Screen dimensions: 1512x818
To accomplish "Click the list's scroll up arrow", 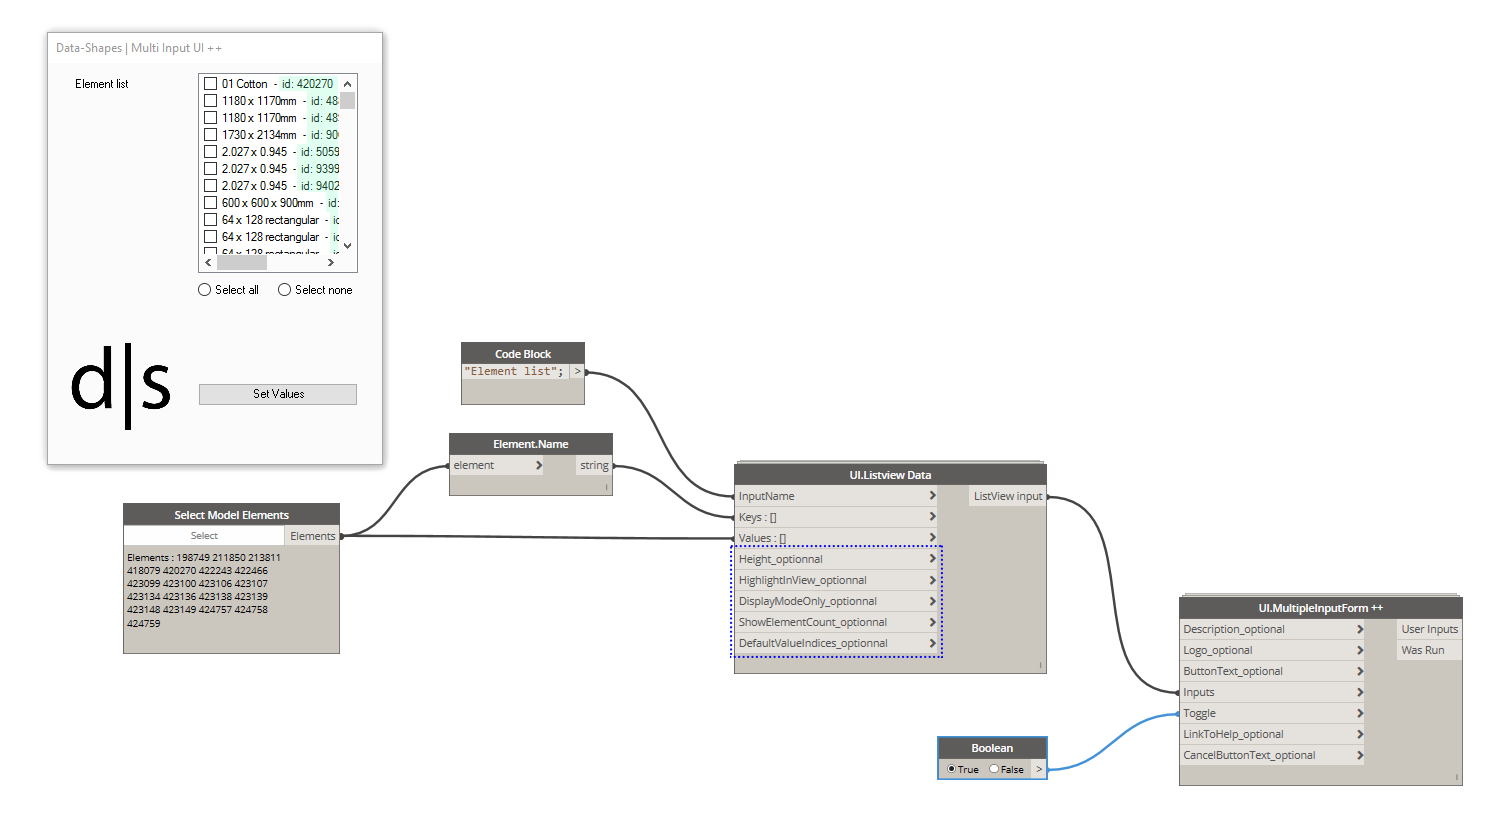I will (348, 84).
